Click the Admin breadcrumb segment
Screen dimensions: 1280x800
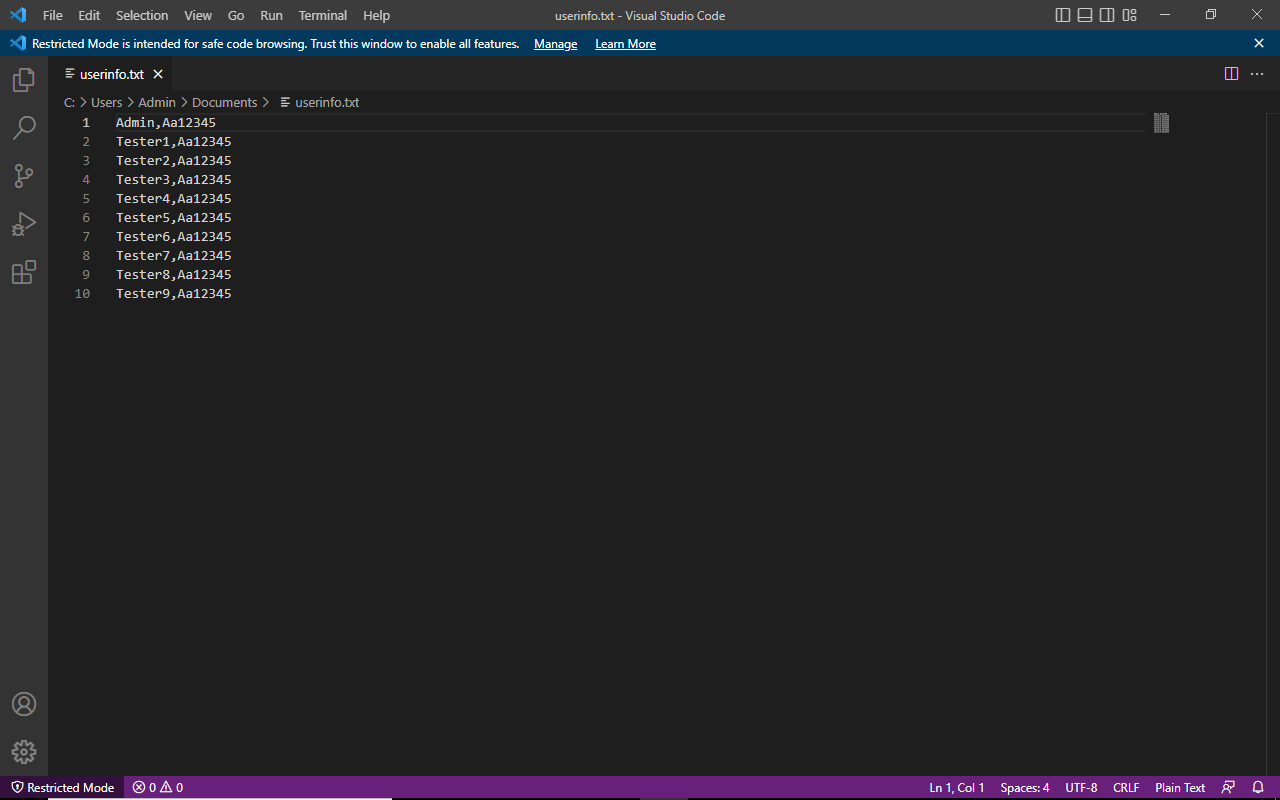(x=157, y=102)
